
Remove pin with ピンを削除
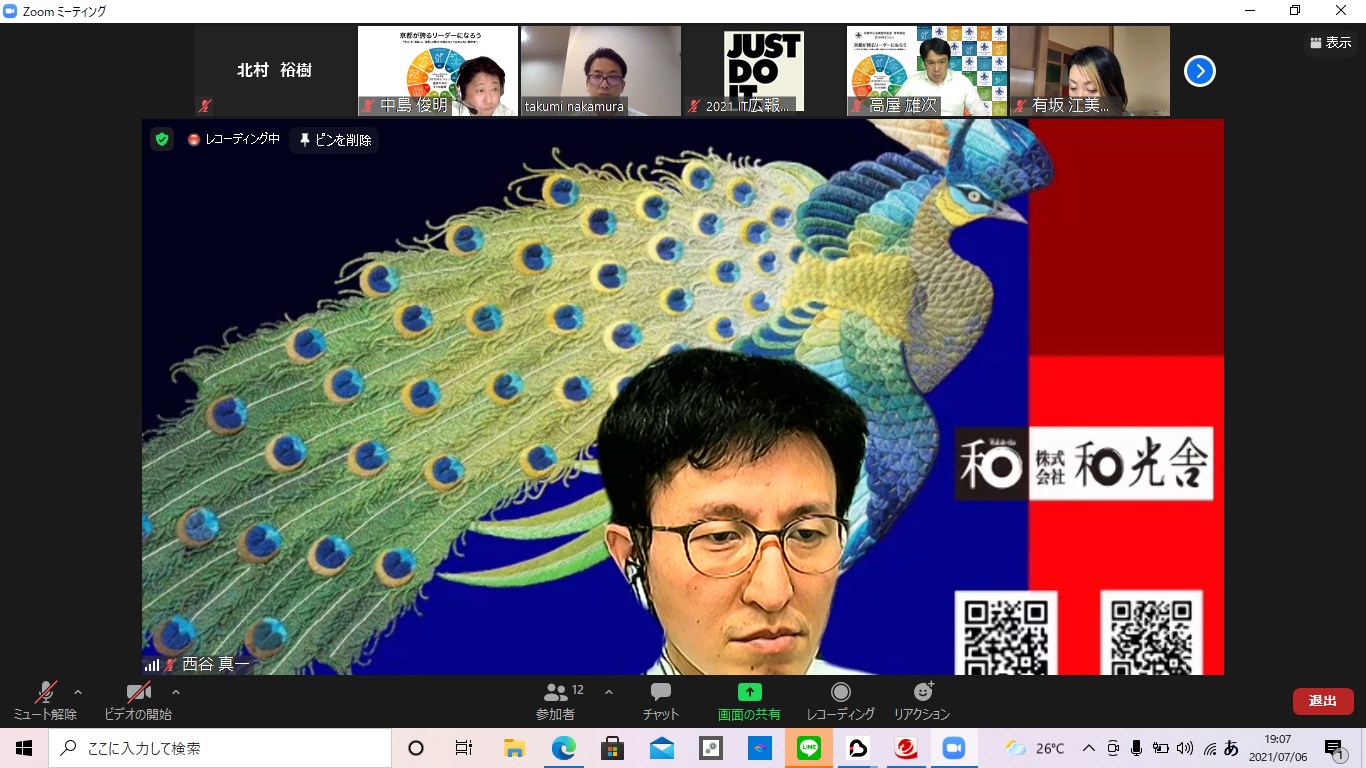tap(335, 140)
